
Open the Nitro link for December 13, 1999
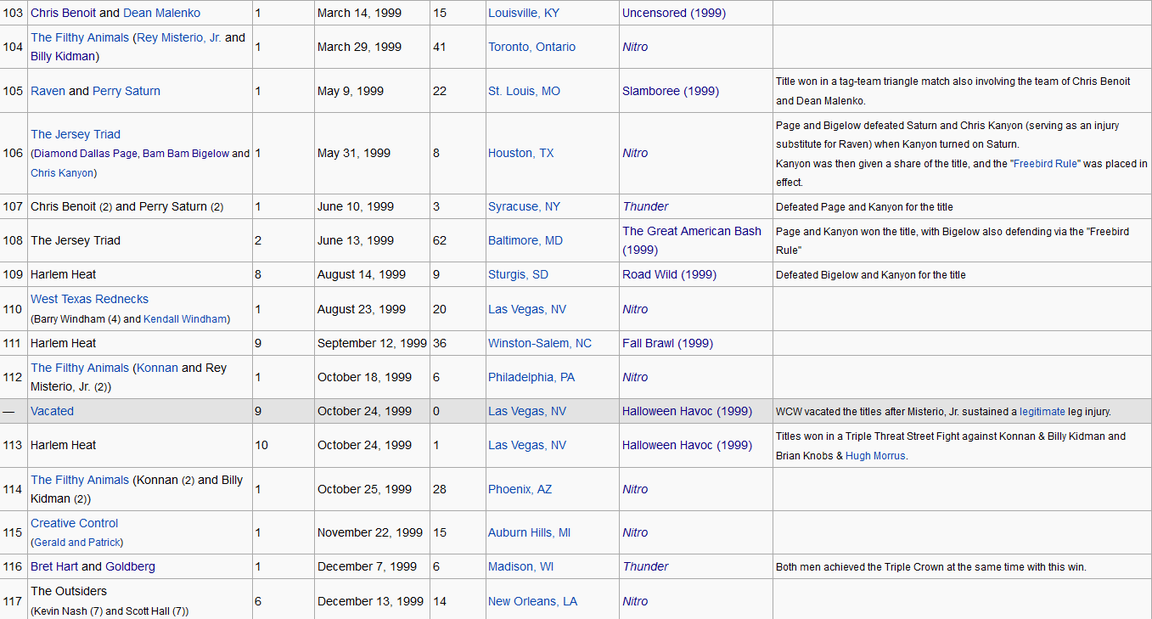(x=635, y=601)
